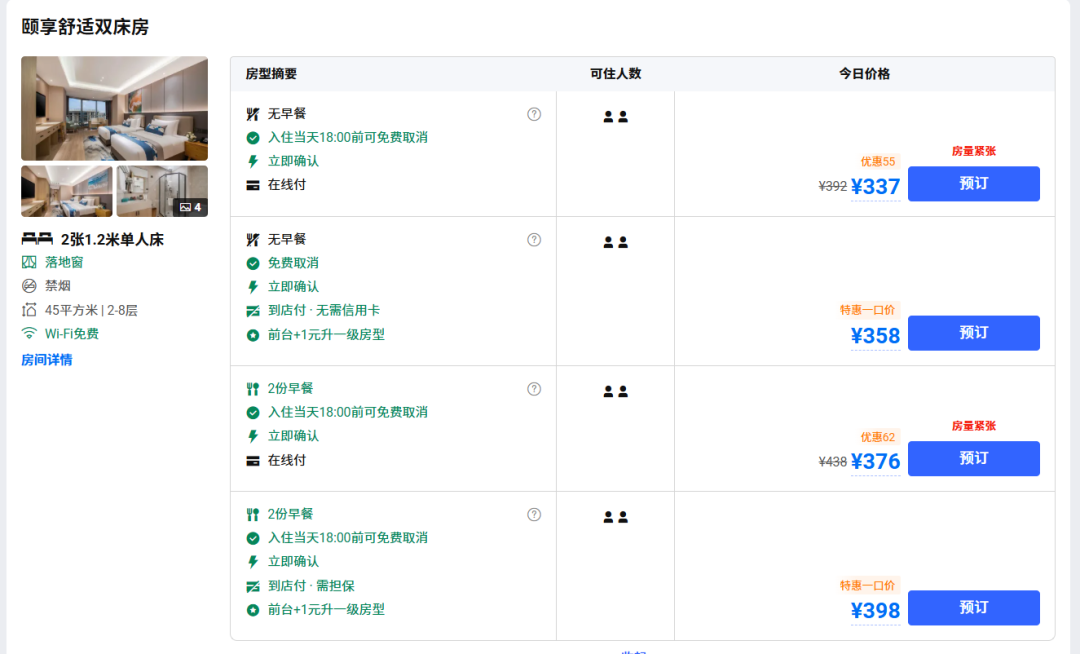Open 房间详情 room details link
This screenshot has width=1080, height=654.
coord(47,360)
